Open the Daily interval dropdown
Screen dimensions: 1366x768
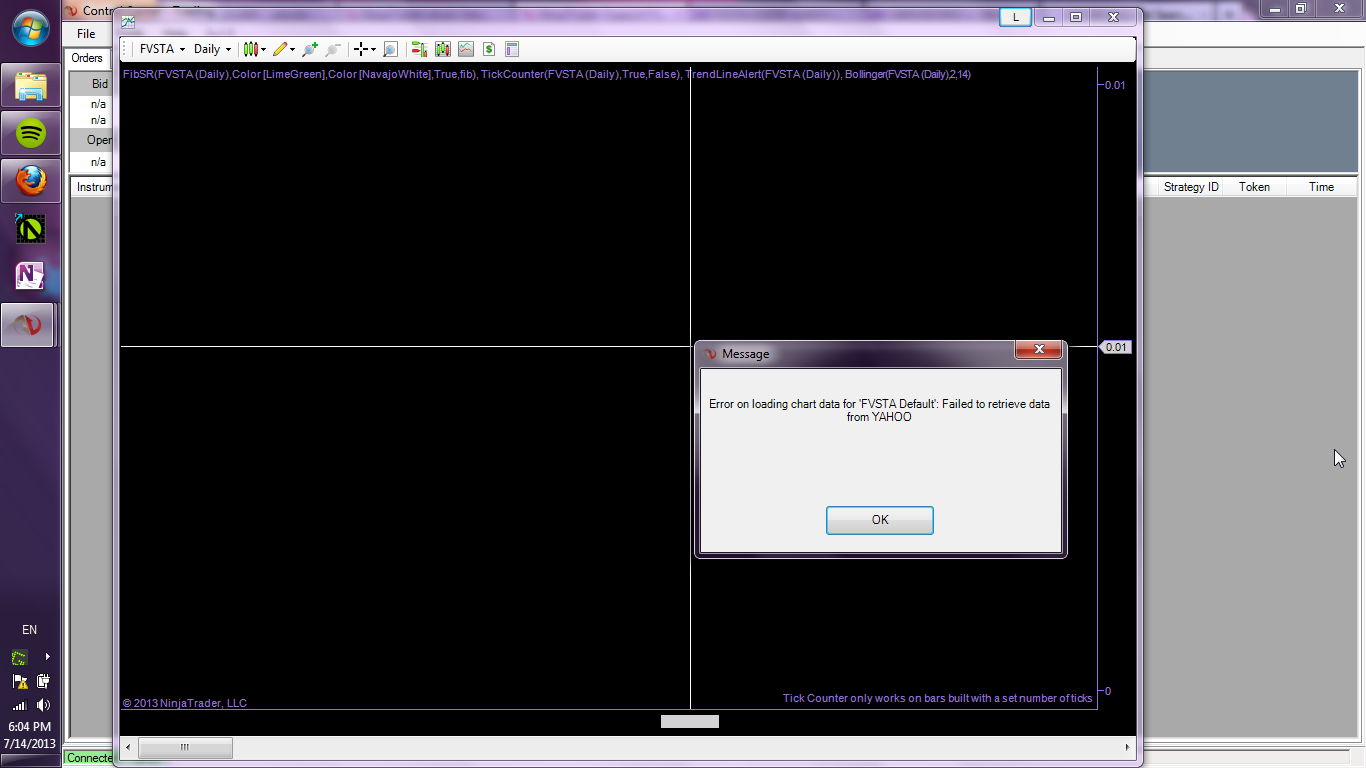click(212, 49)
